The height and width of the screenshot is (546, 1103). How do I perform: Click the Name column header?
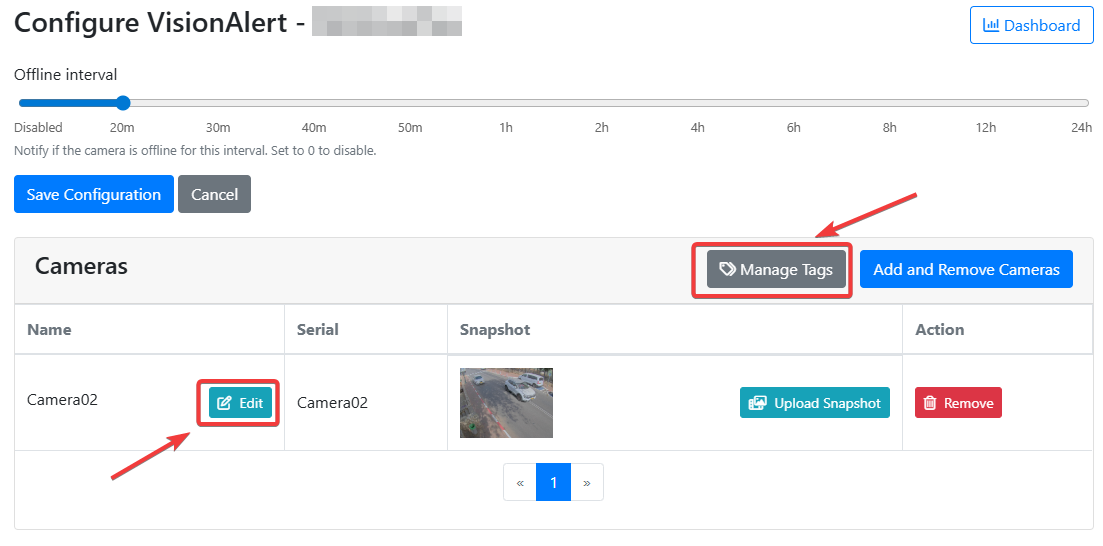click(49, 329)
